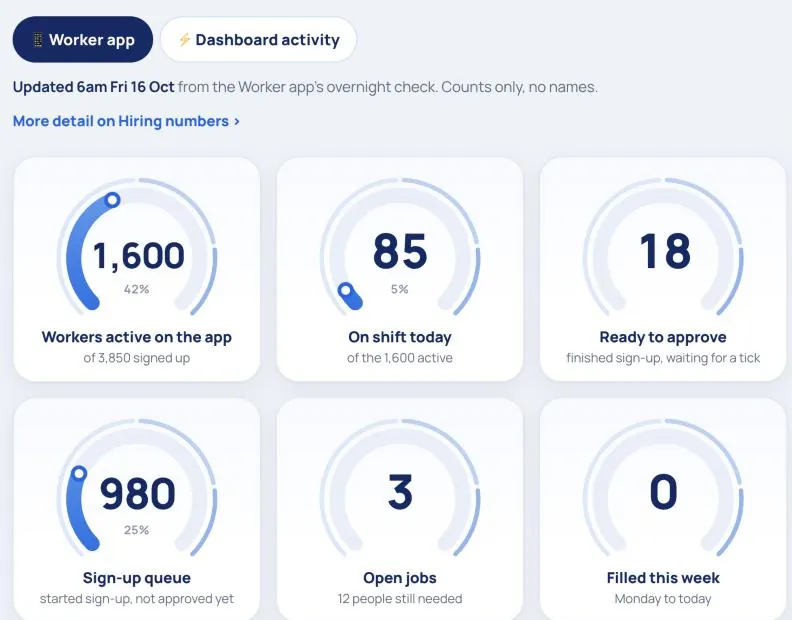Click the 25% label under 980
This screenshot has width=792, height=620.
click(x=136, y=530)
